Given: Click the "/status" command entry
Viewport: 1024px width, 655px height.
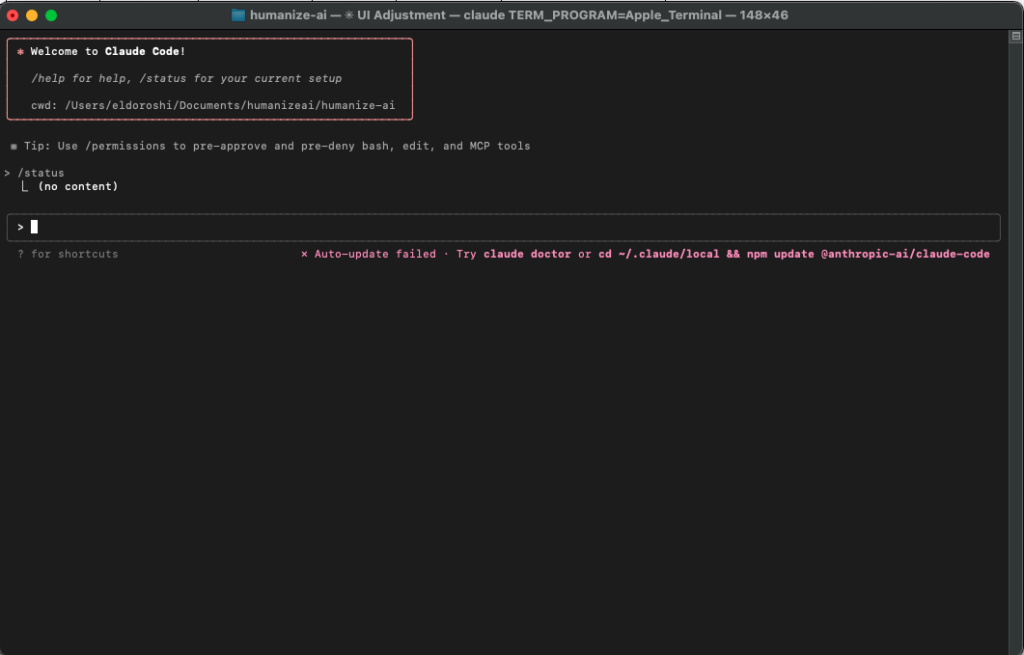Looking at the screenshot, I should pyautogui.click(x=40, y=173).
